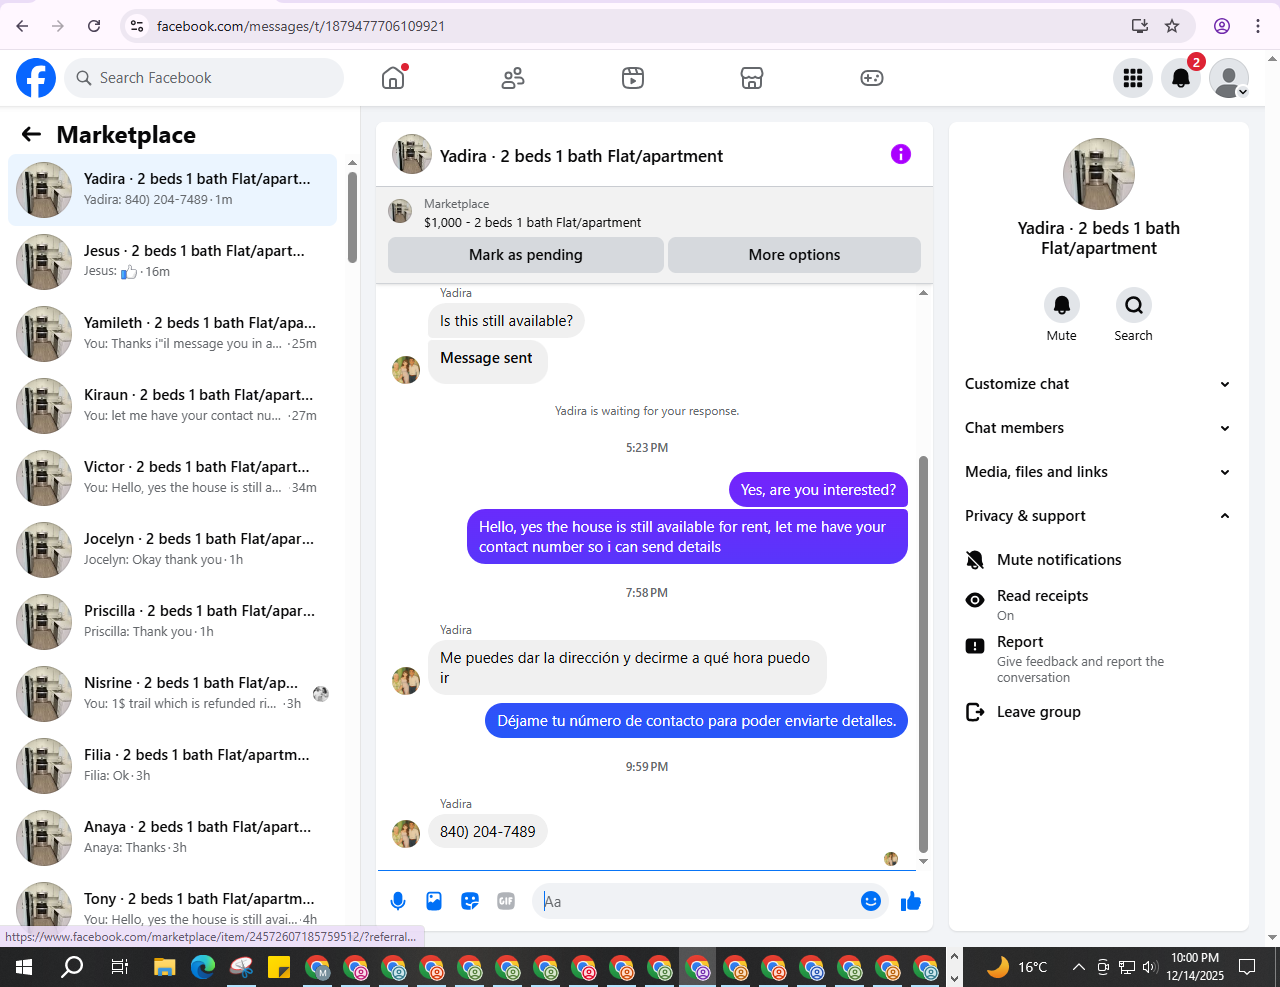This screenshot has width=1280, height=987.
Task: Open the account profile avatar menu
Action: (x=1229, y=78)
